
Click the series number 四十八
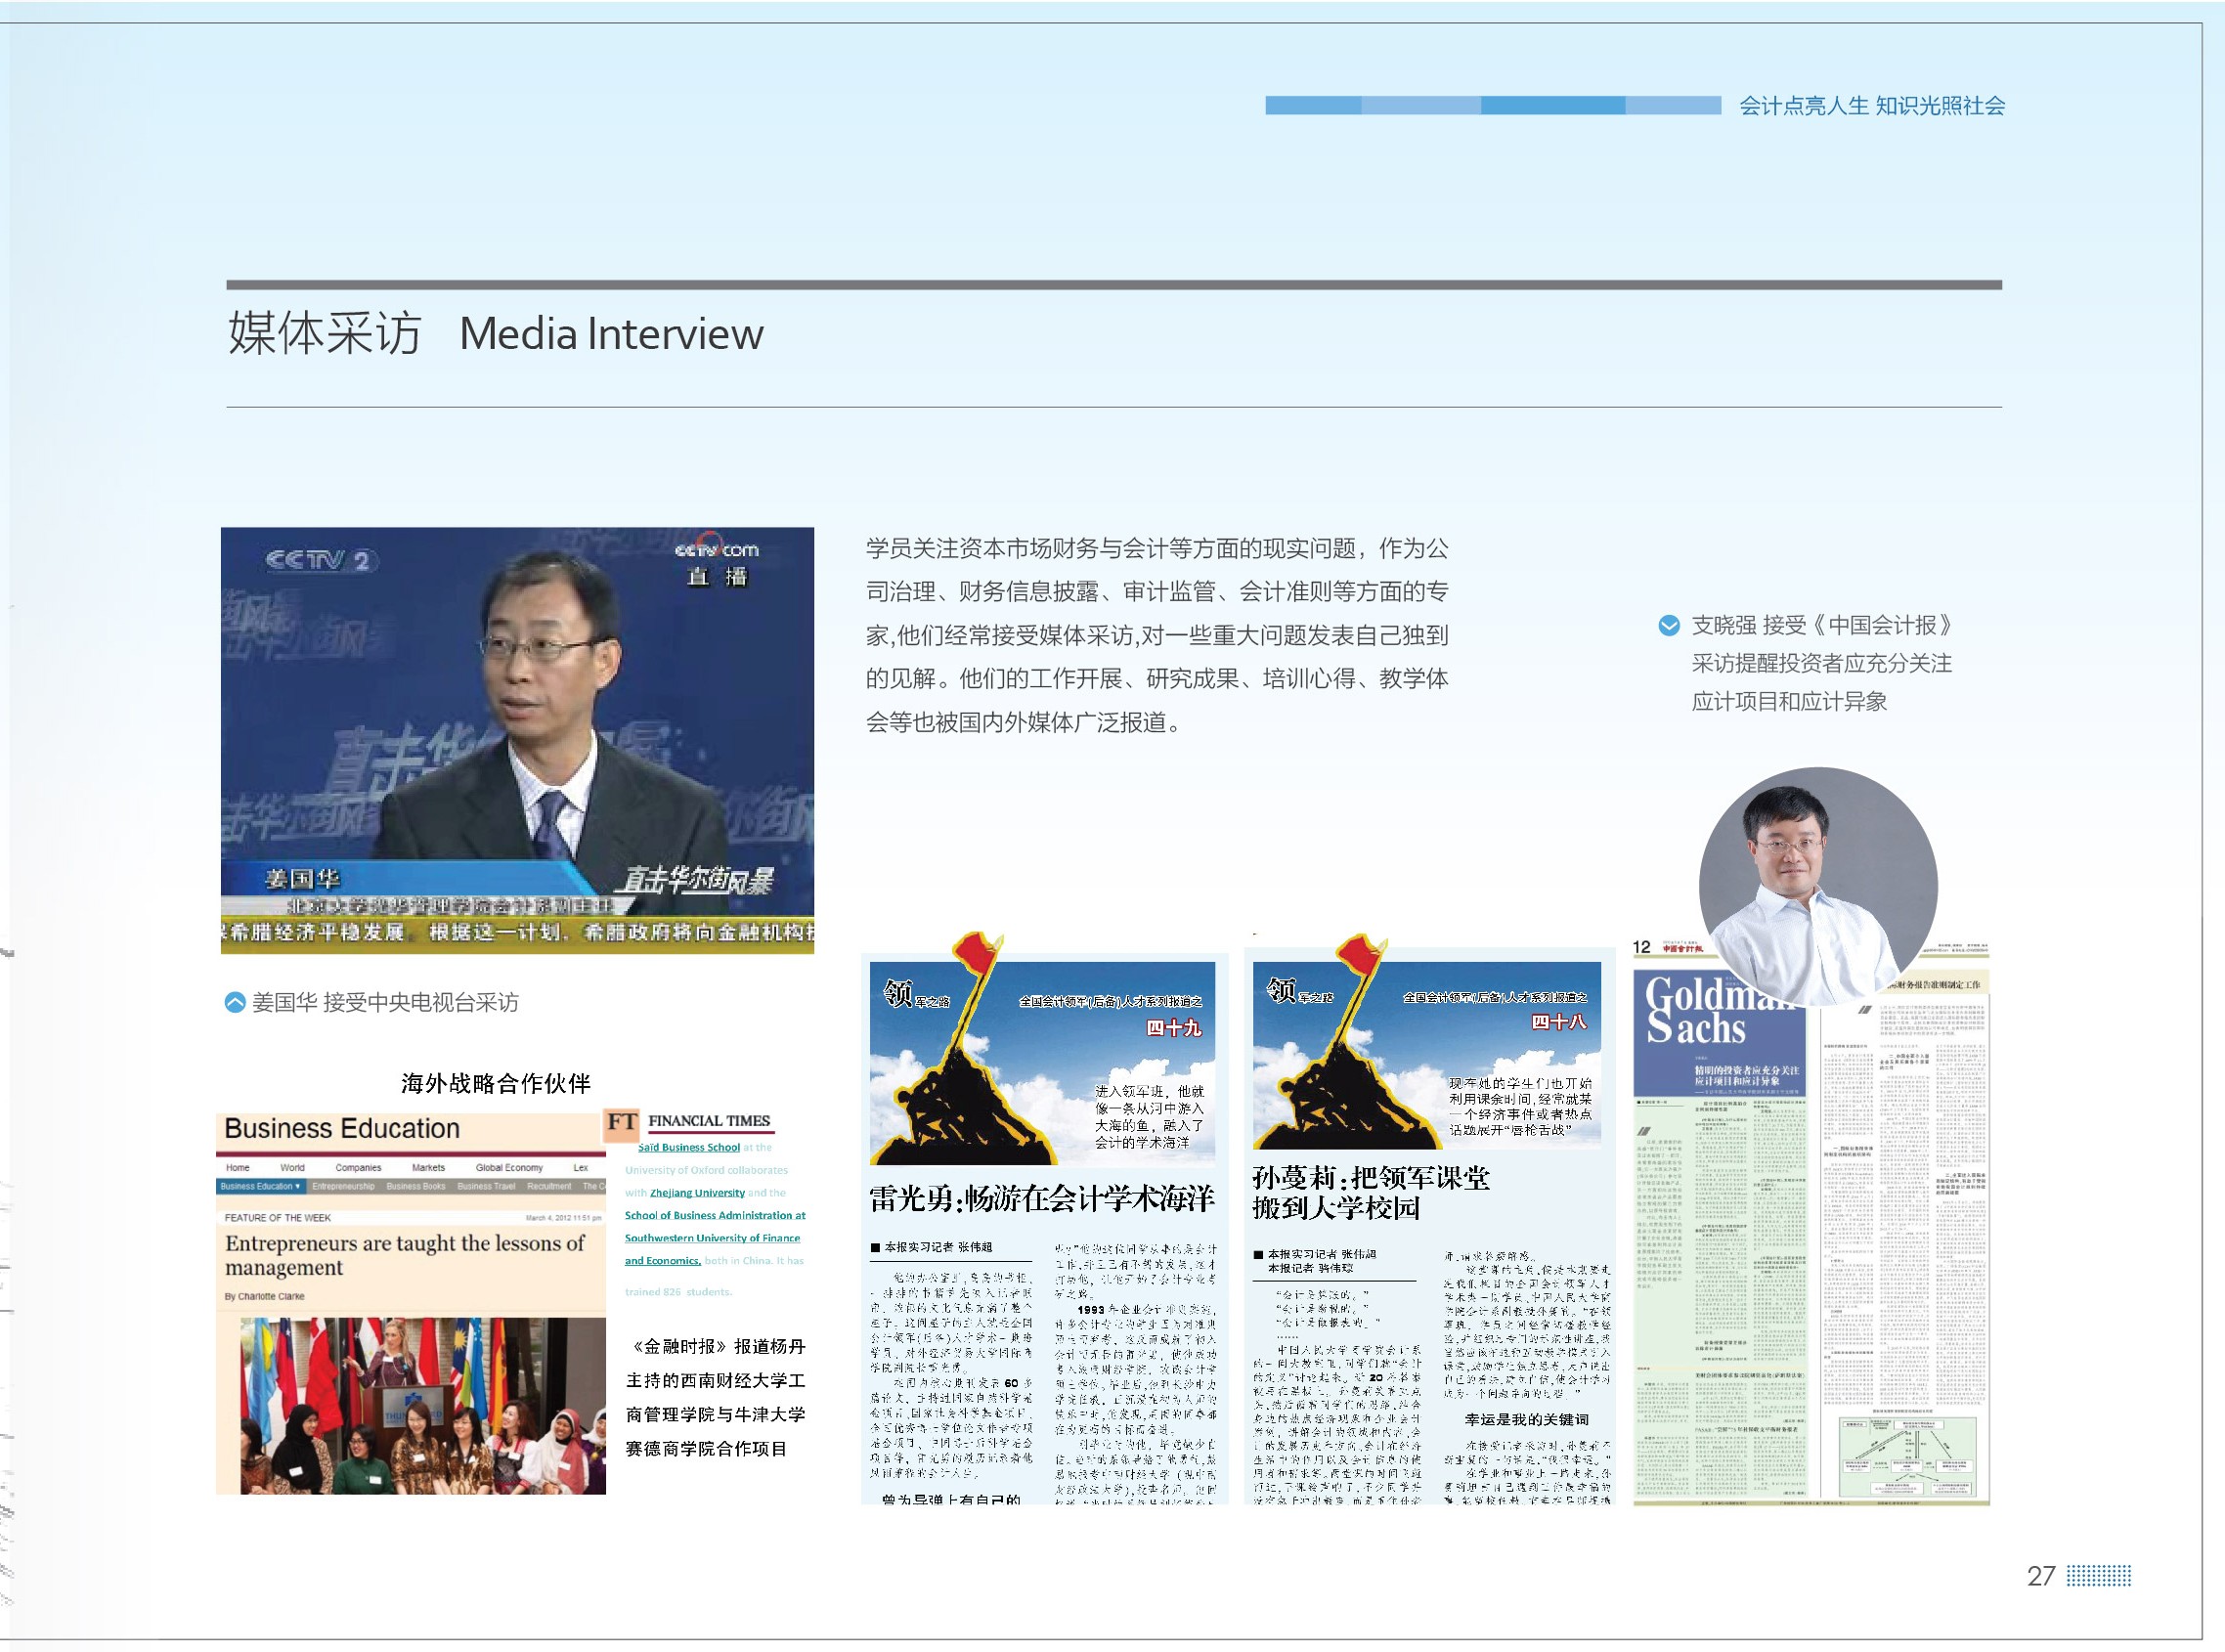1558,1022
